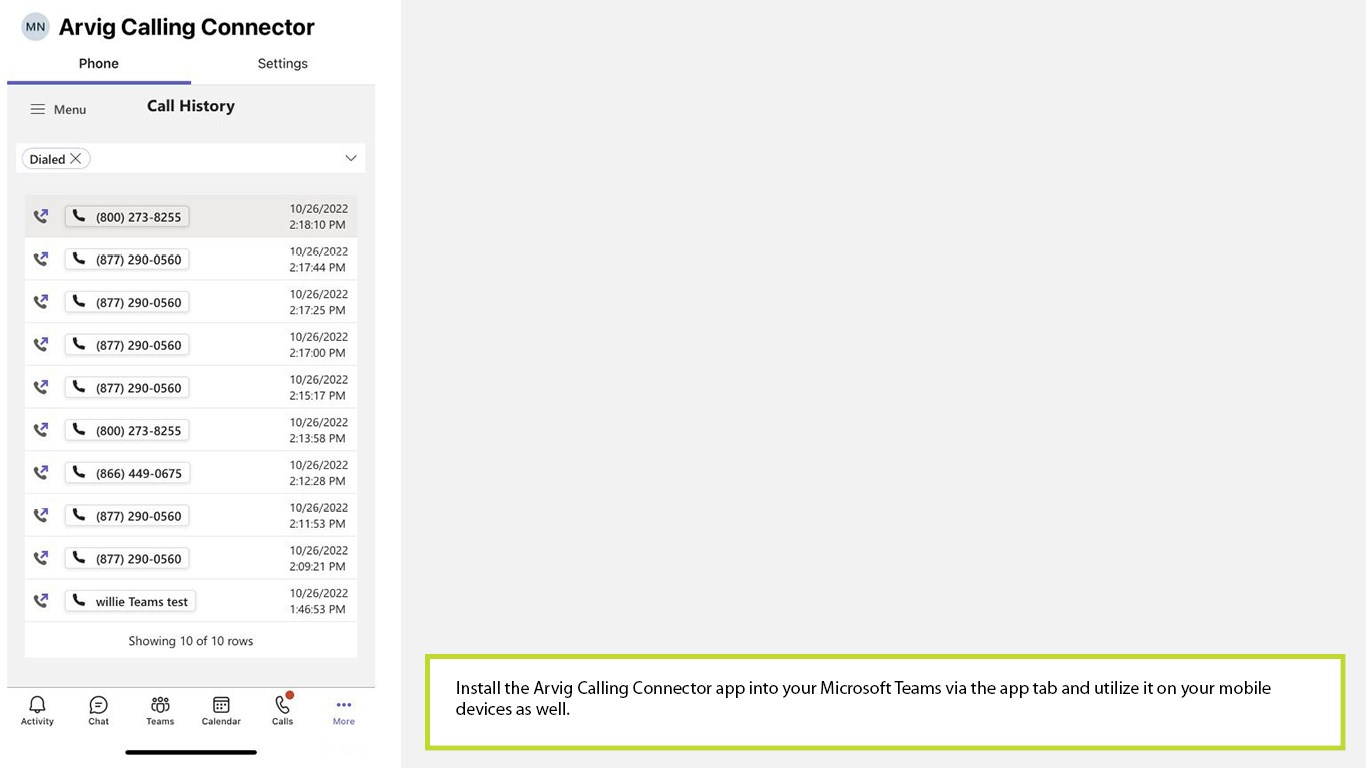Click dialed-call icon in 2:15:17 PM row

click(41, 388)
